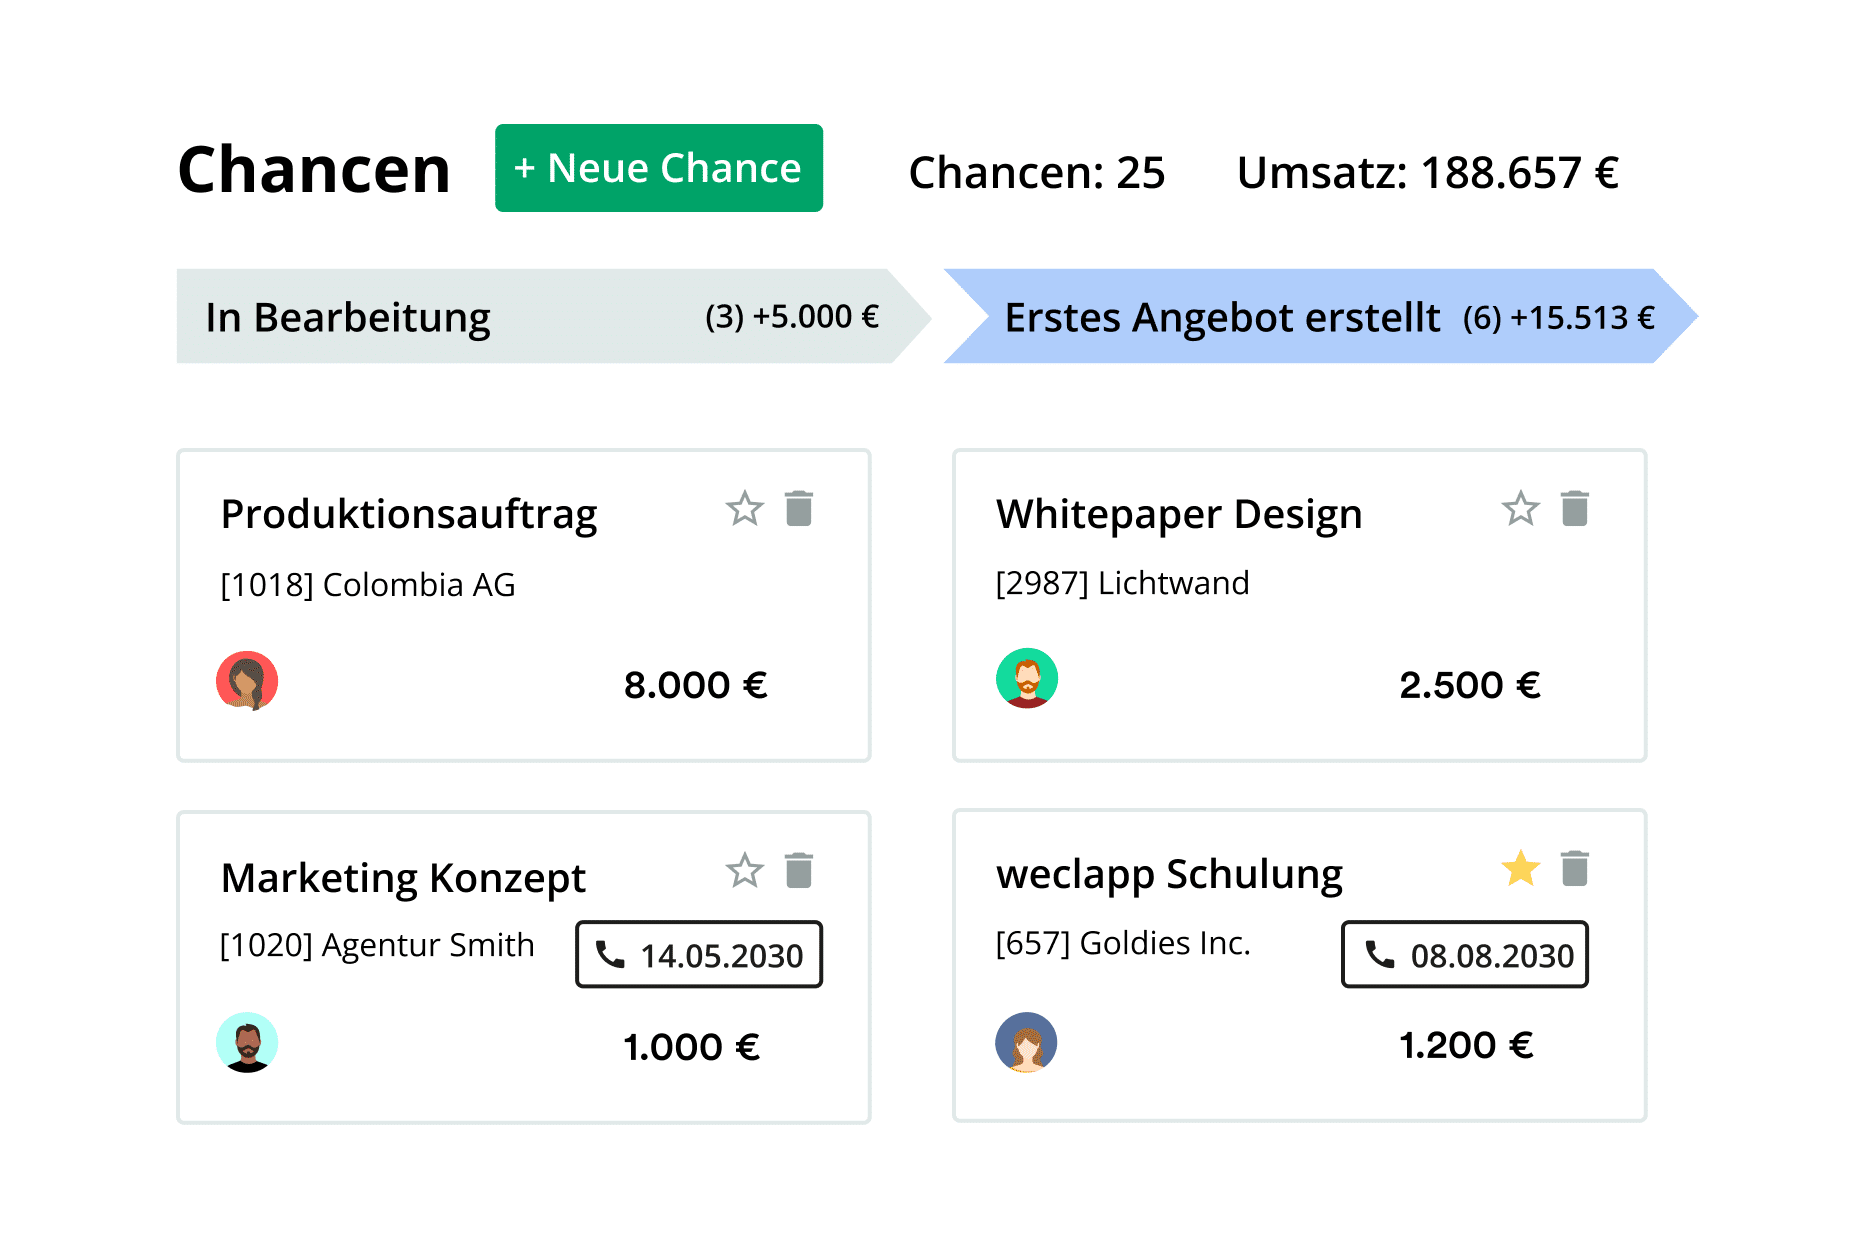This screenshot has height=1252, width=1876.
Task: Open customer [2987] Lichtwand
Action: click(1122, 582)
